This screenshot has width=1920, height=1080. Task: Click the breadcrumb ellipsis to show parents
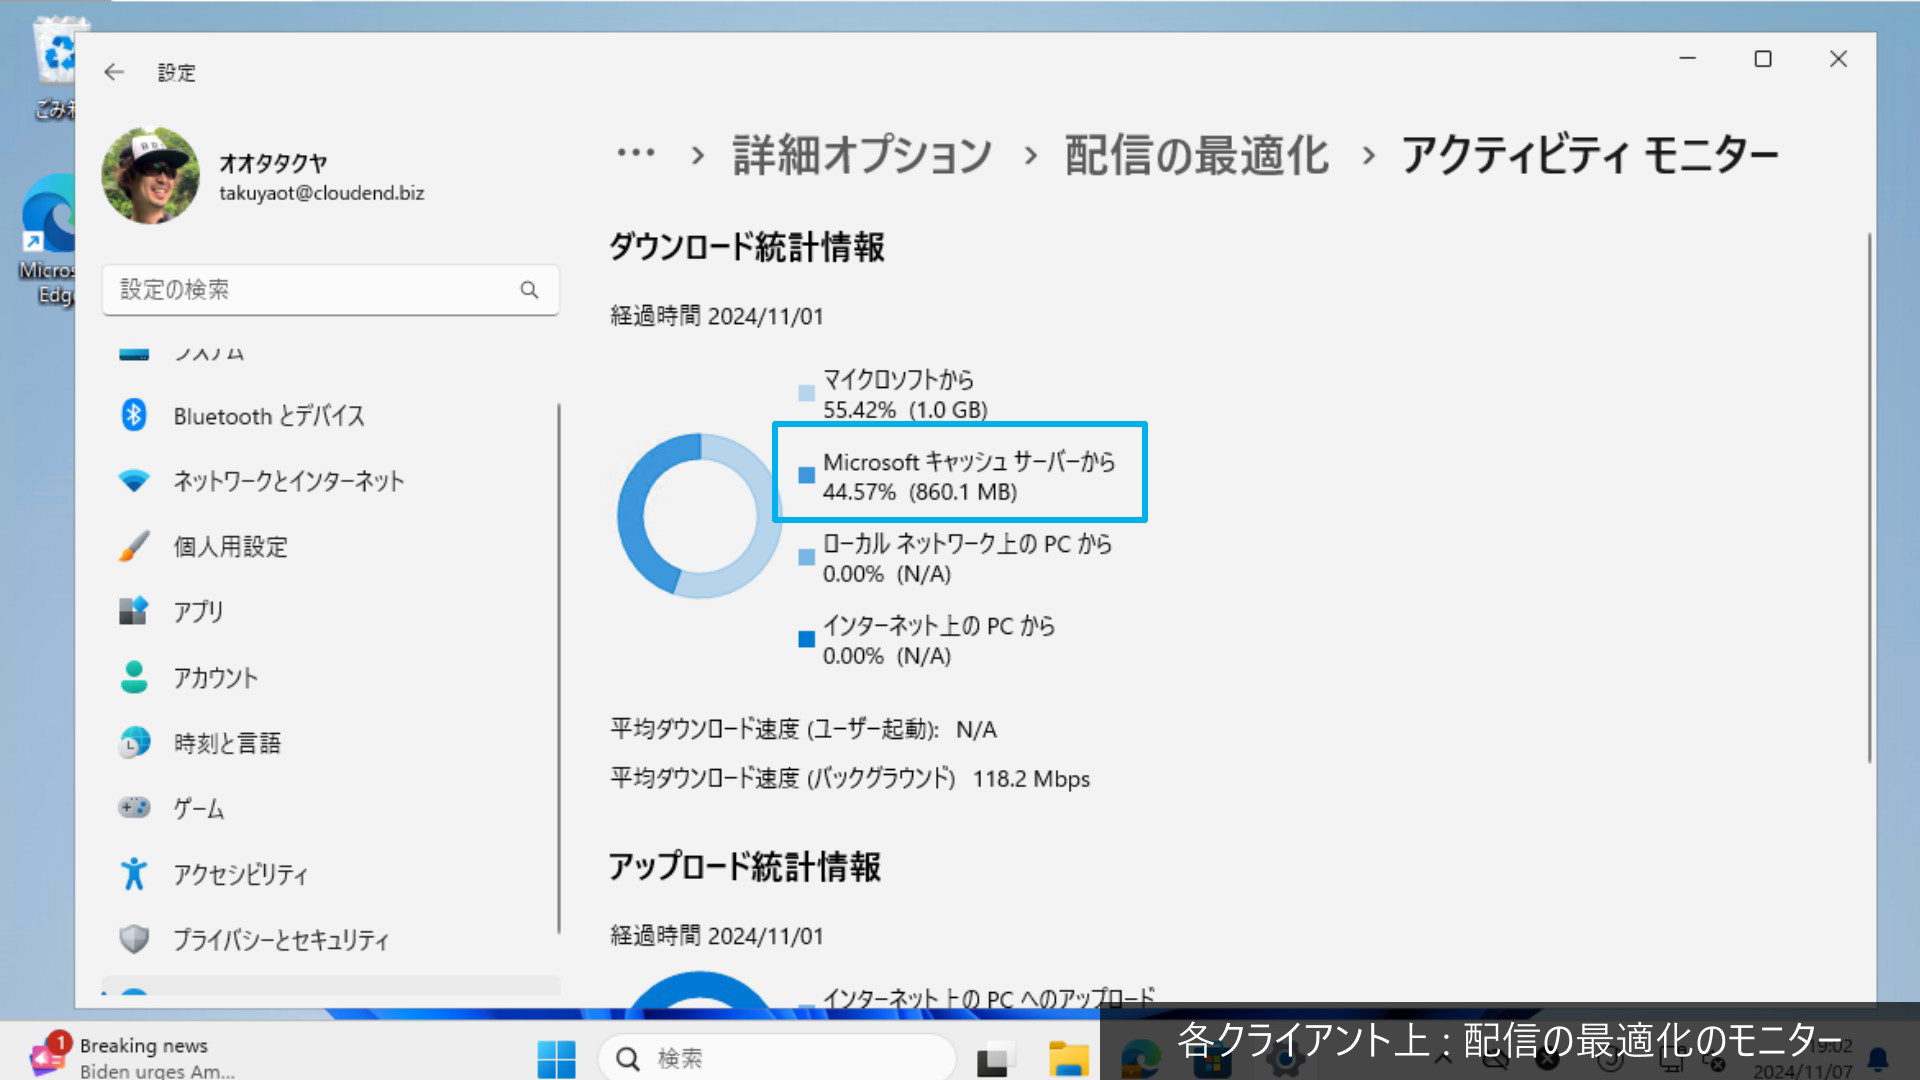(x=636, y=154)
